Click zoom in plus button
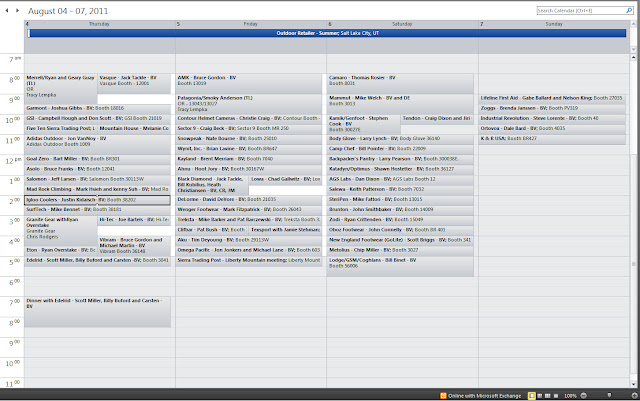Screen dimensions: 640x401 pos(635,396)
